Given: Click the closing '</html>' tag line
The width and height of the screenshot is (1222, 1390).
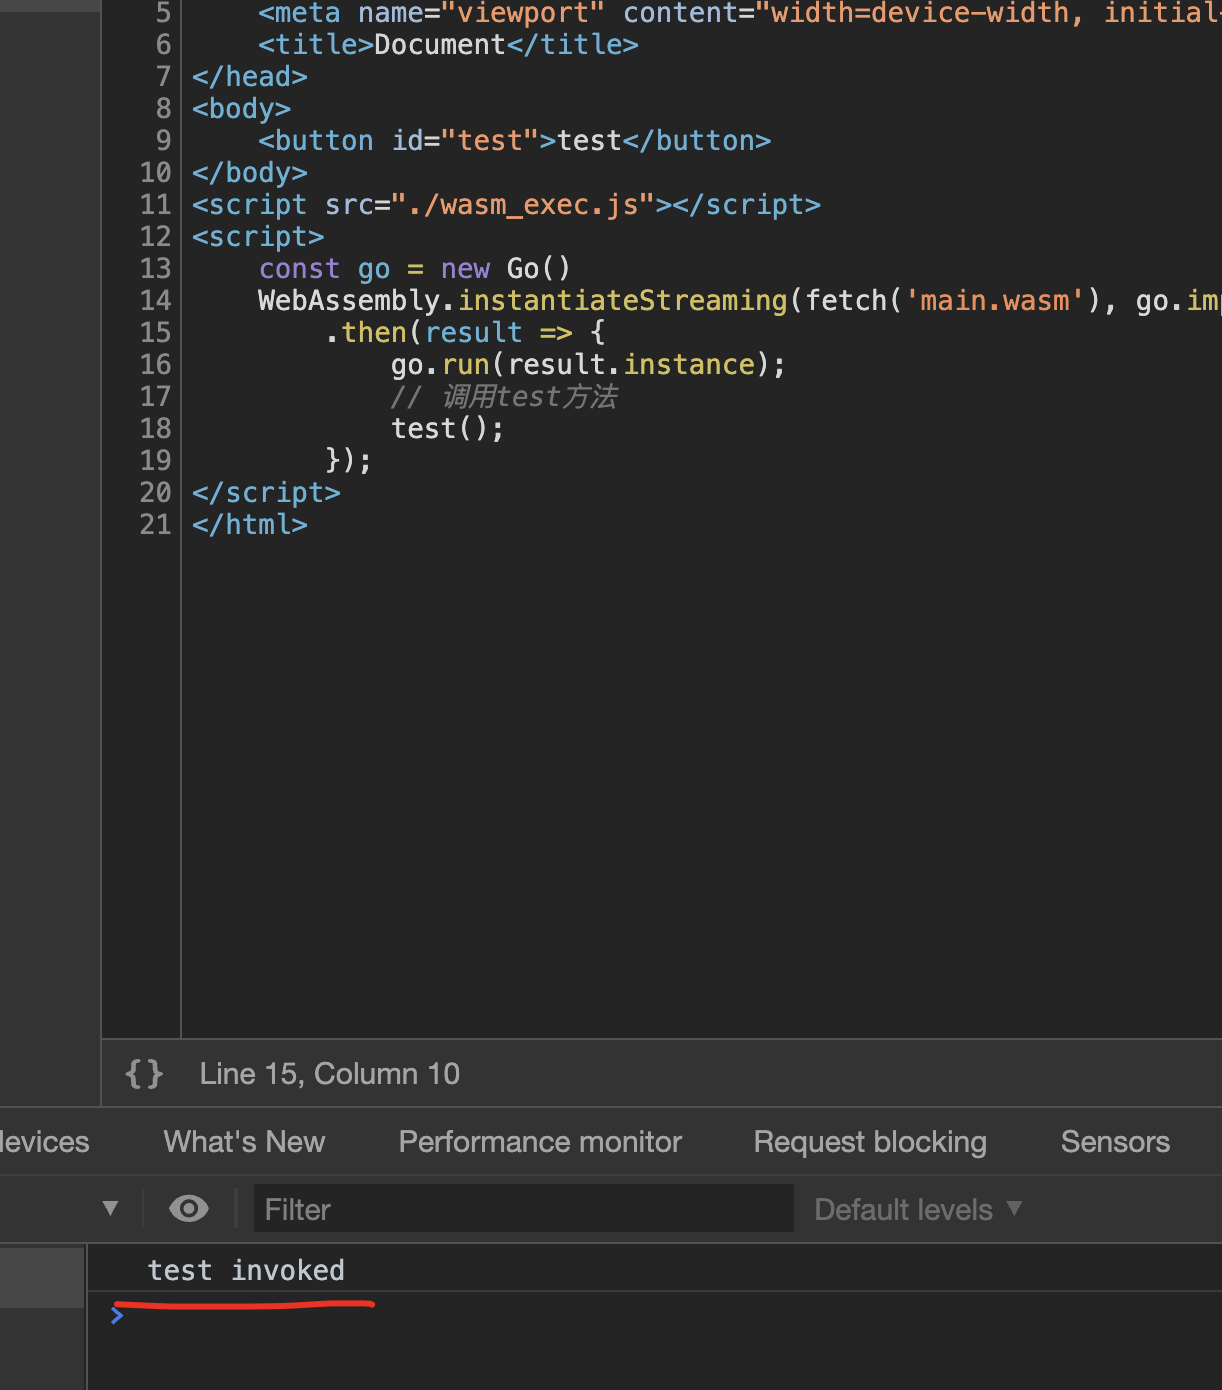Looking at the screenshot, I should pos(249,524).
